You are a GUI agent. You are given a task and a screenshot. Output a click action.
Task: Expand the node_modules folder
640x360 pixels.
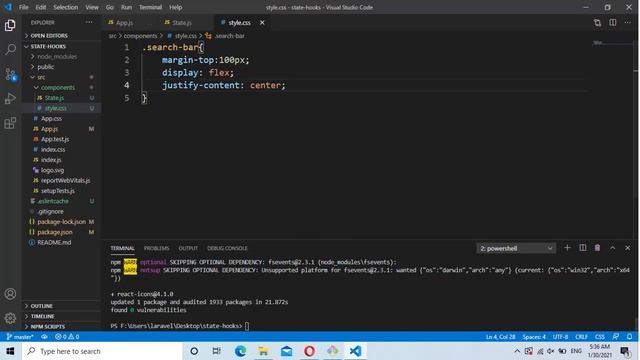coord(57,57)
